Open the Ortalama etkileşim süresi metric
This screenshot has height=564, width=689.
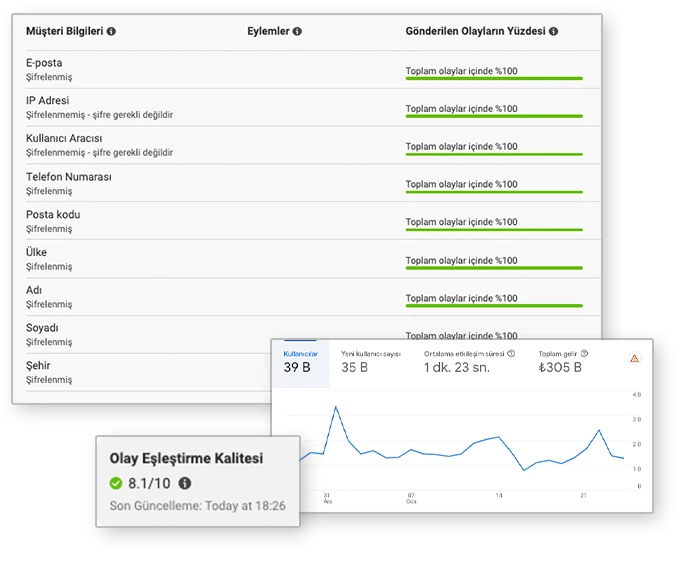click(469, 362)
